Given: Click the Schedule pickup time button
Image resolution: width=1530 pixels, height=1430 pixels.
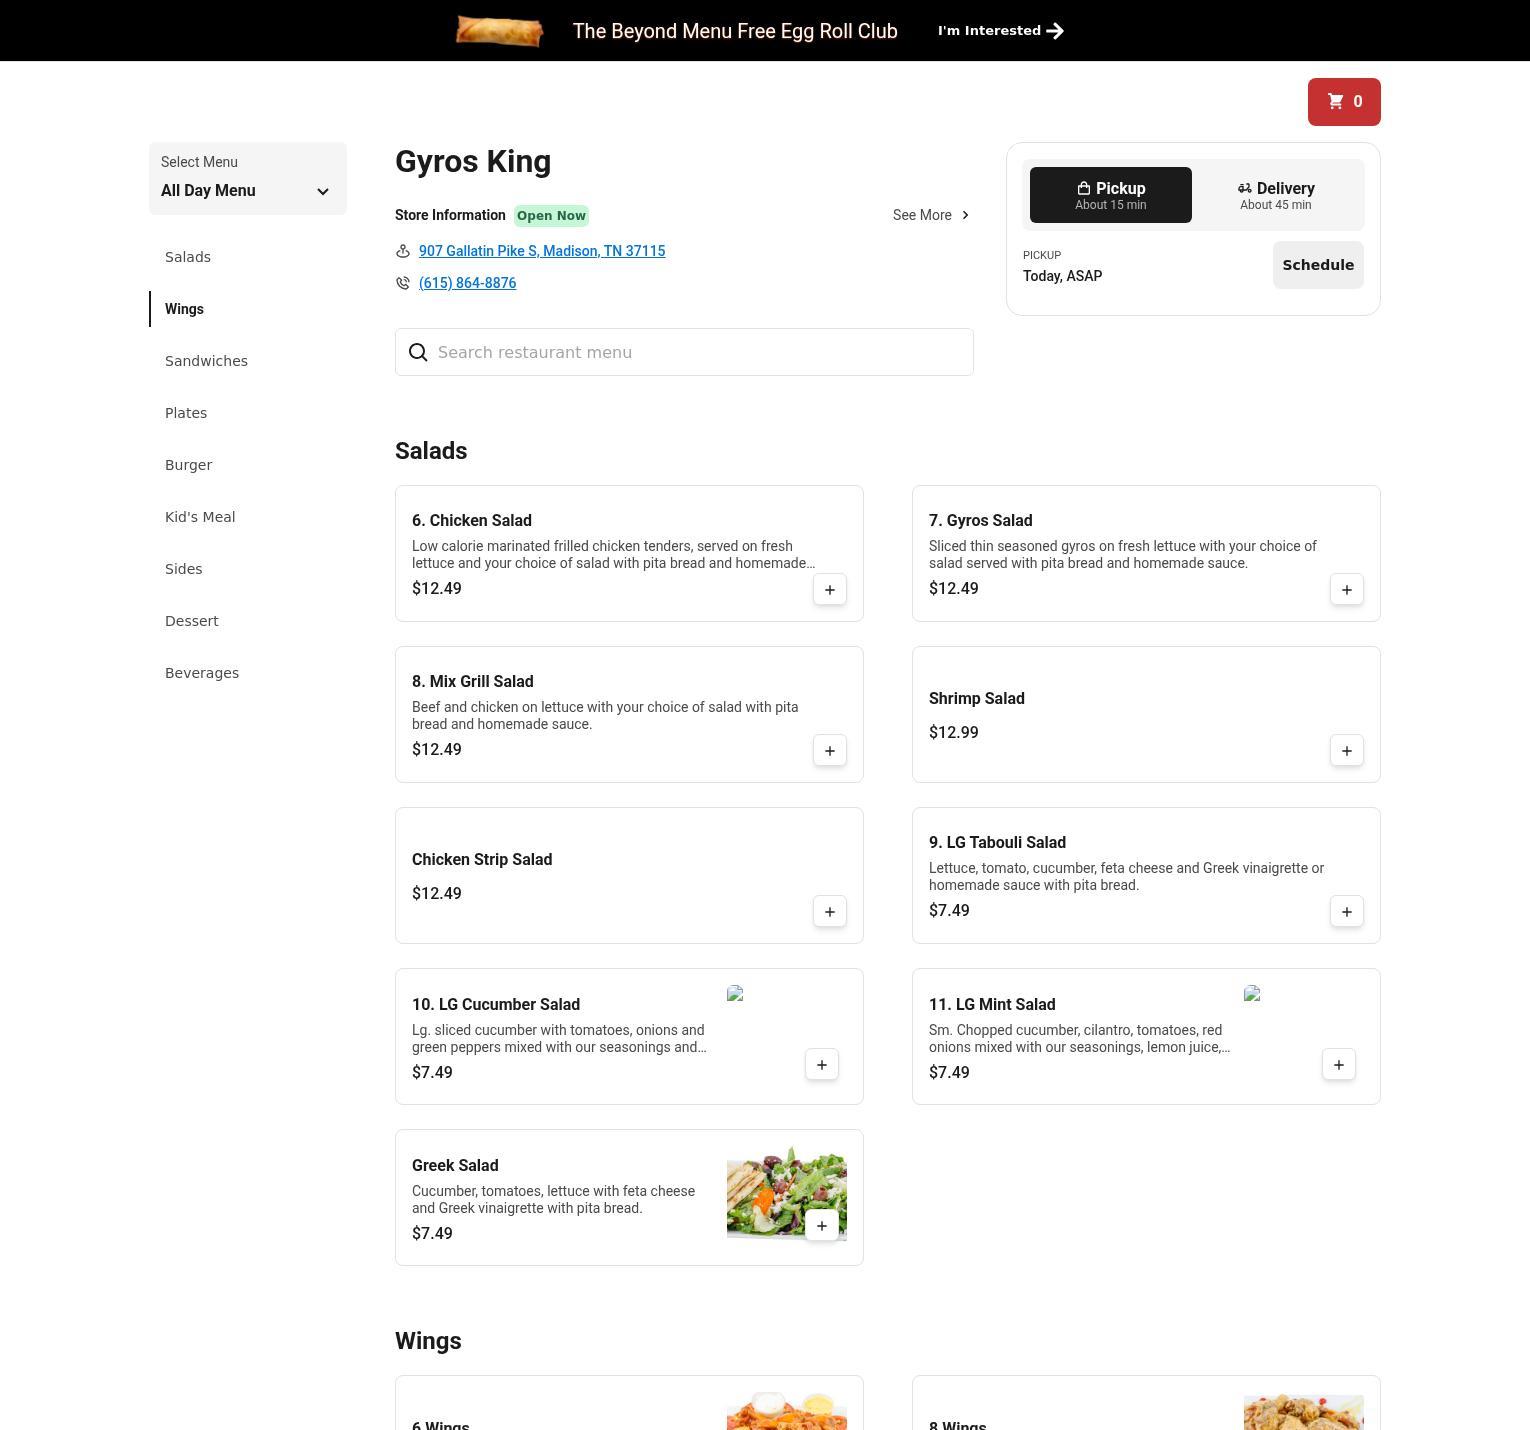Looking at the screenshot, I should pos(1318,265).
